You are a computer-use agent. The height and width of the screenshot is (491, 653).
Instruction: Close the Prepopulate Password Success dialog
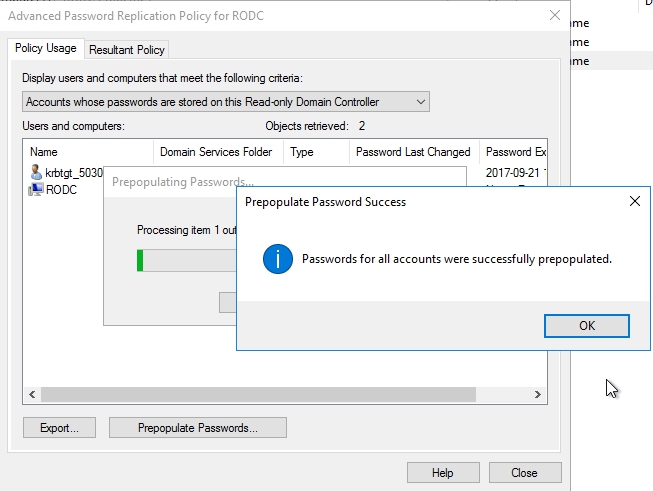(634, 201)
